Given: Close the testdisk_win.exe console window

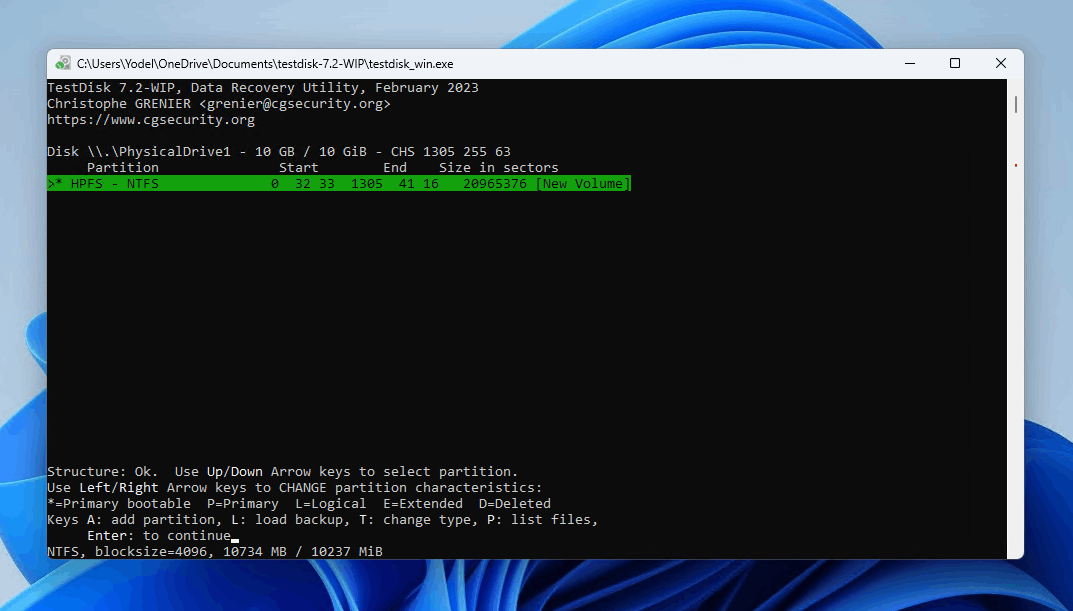Looking at the screenshot, I should click(1000, 64).
